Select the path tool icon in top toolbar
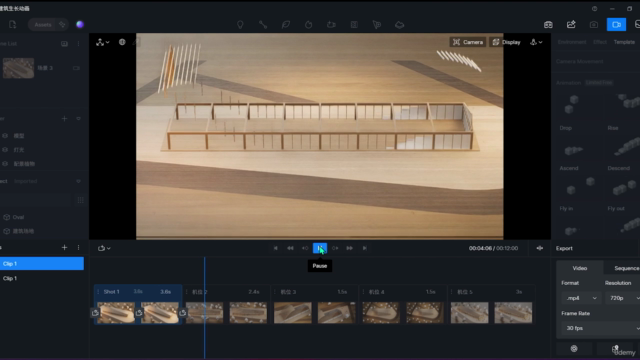The image size is (640, 360). (263, 24)
